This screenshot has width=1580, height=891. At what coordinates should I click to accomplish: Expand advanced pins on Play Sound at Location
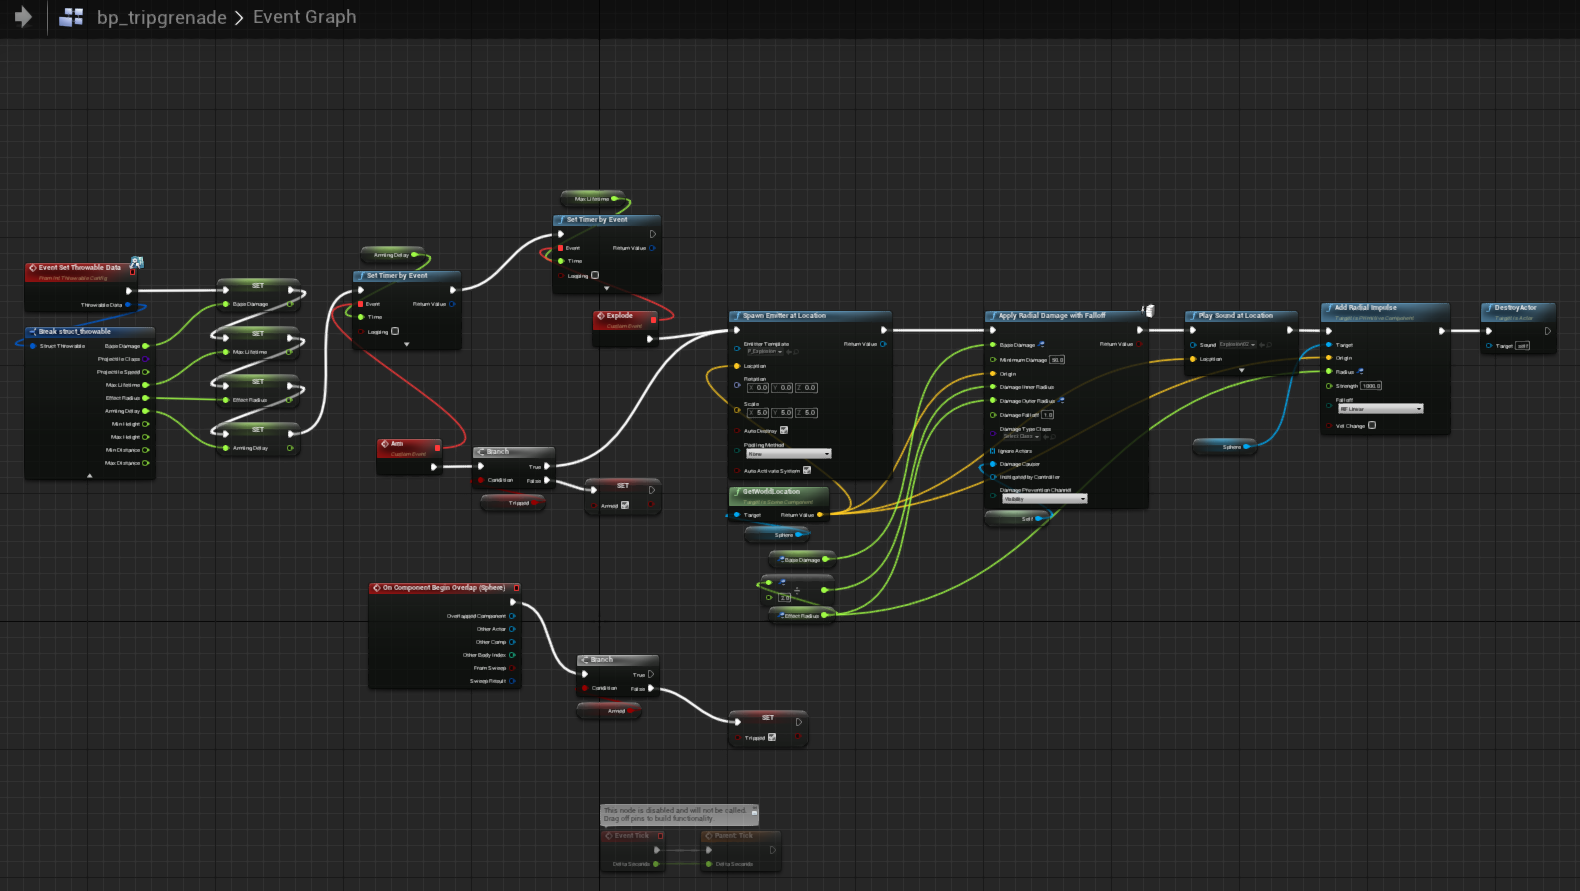[x=1242, y=370]
